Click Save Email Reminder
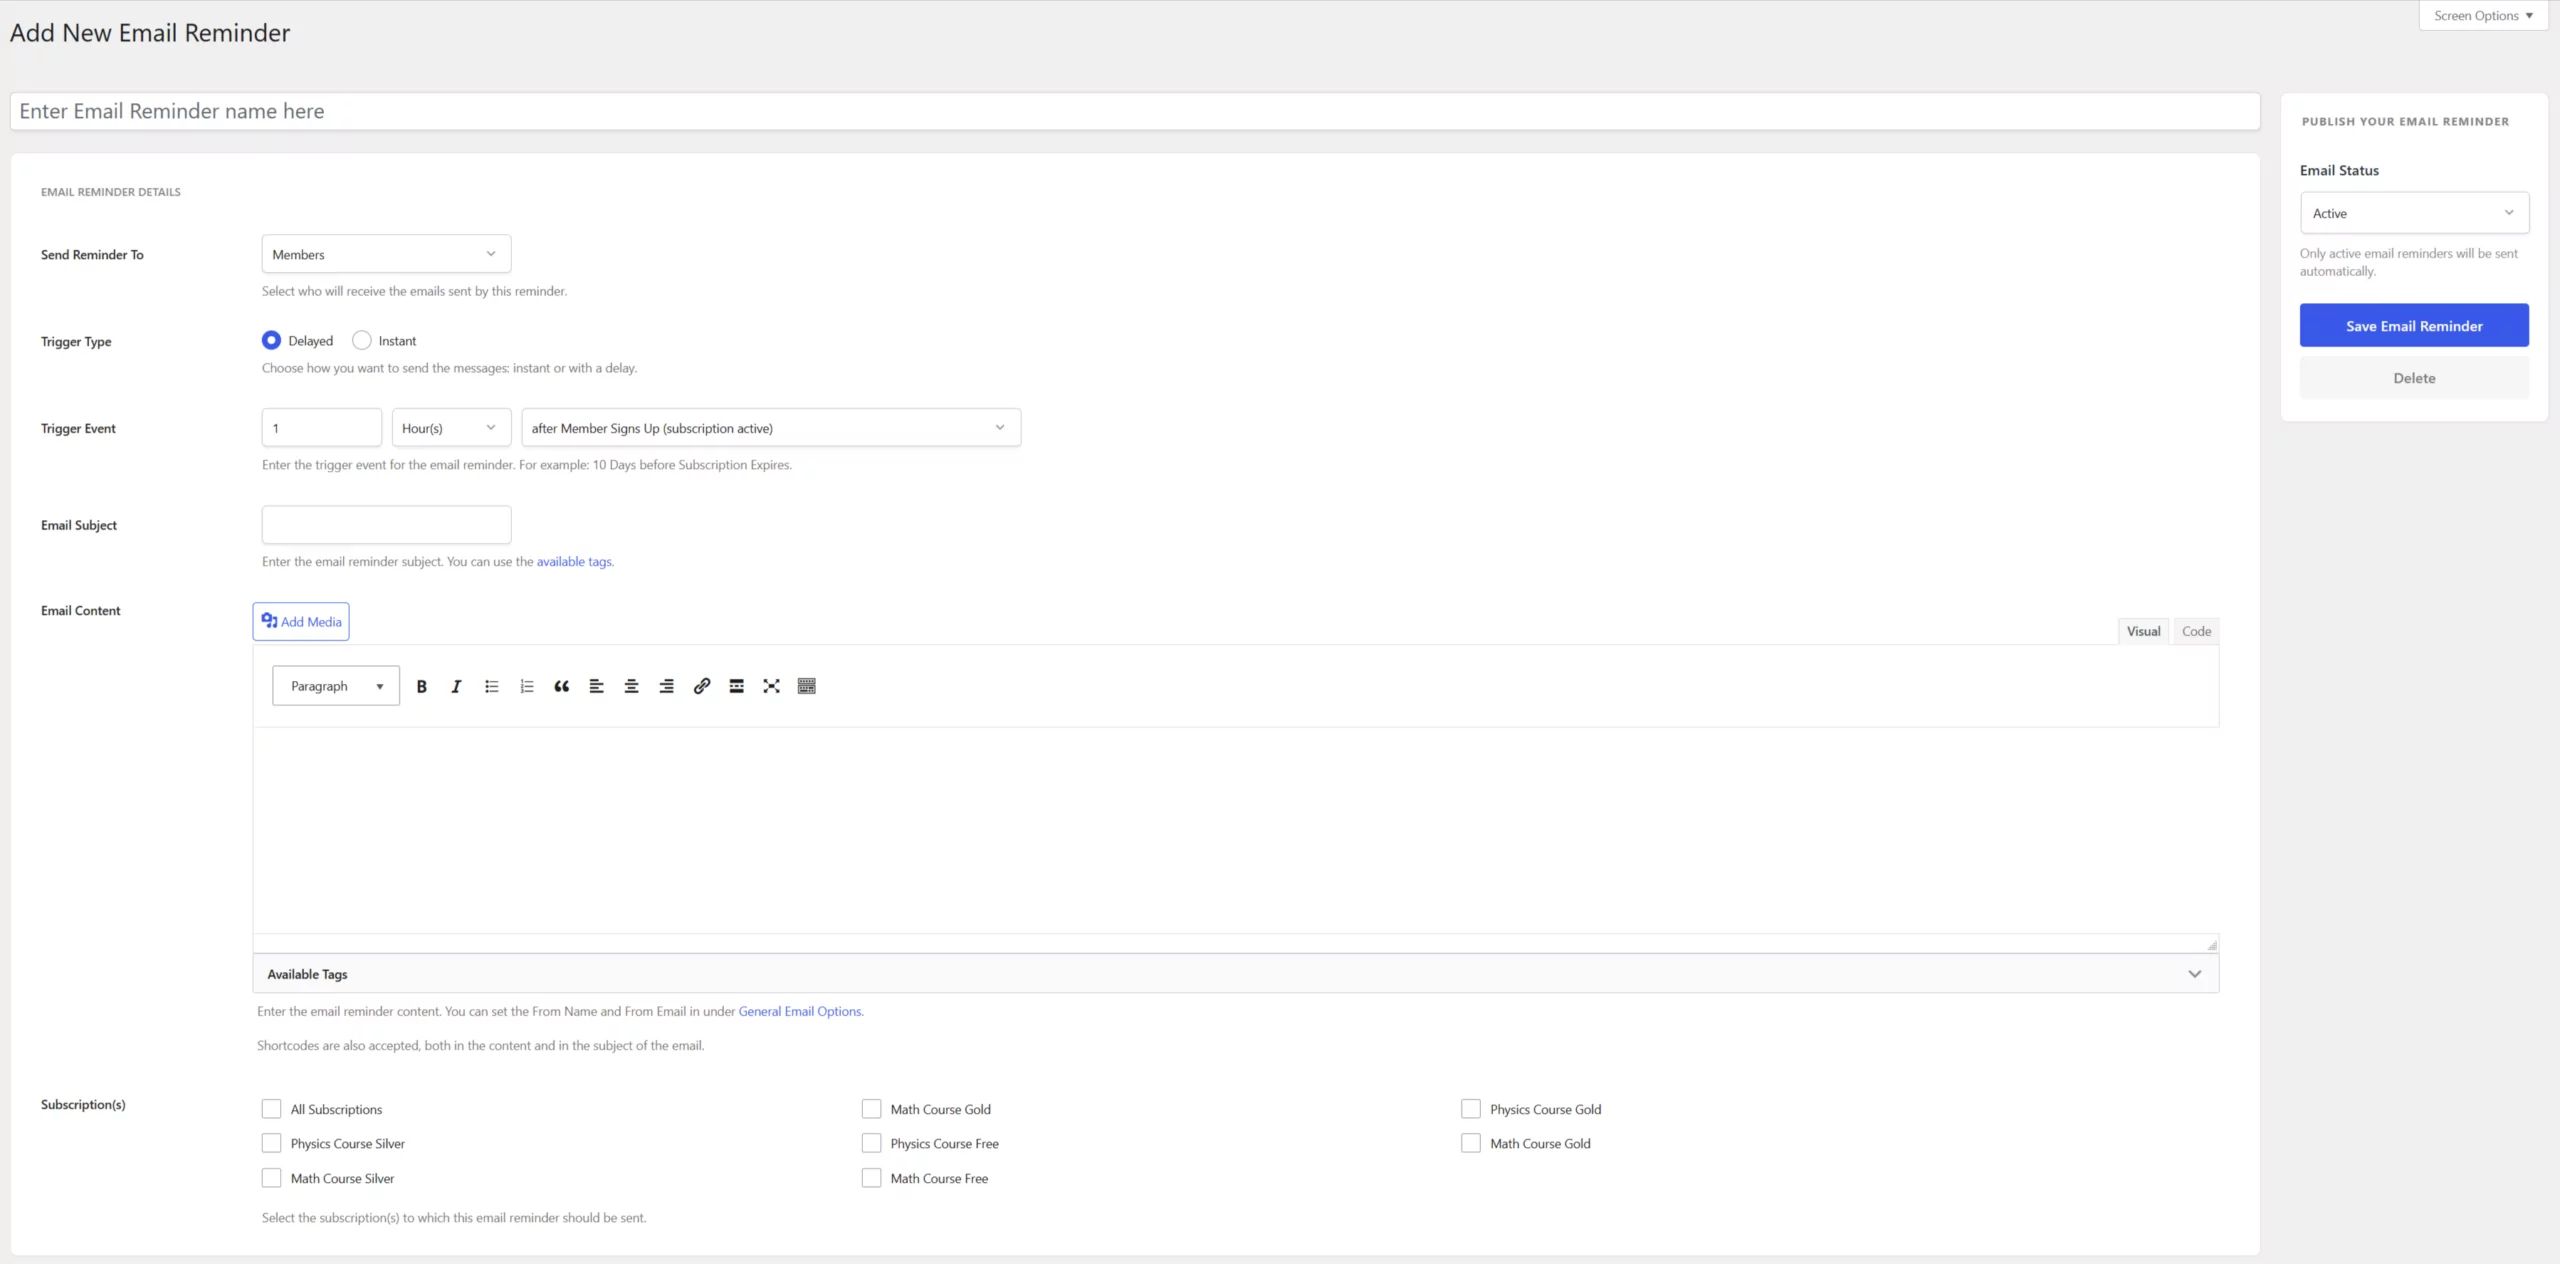 2414,326
